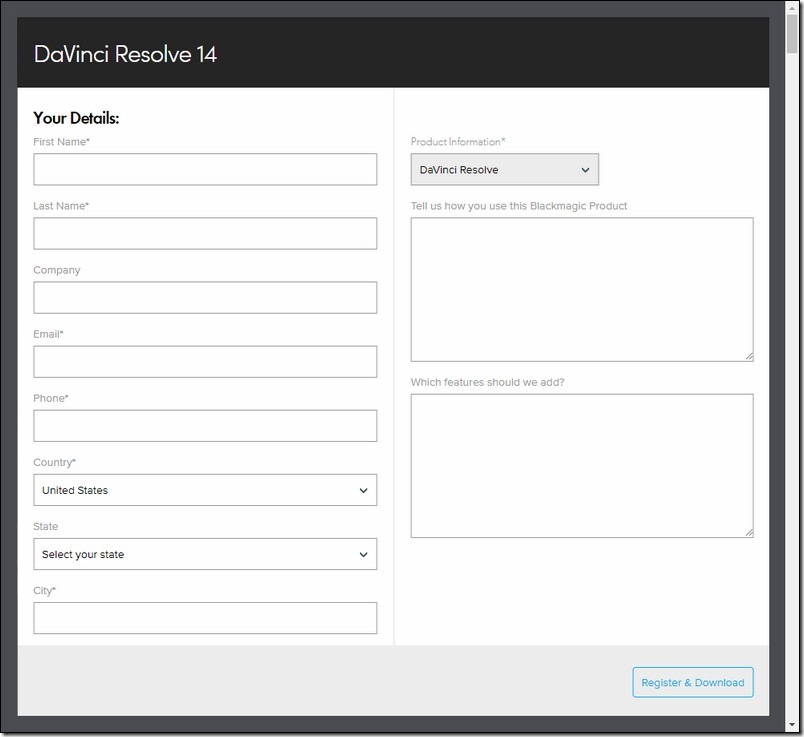The image size is (804, 737).
Task: Click the resize grip on usage textarea
Action: point(749,356)
